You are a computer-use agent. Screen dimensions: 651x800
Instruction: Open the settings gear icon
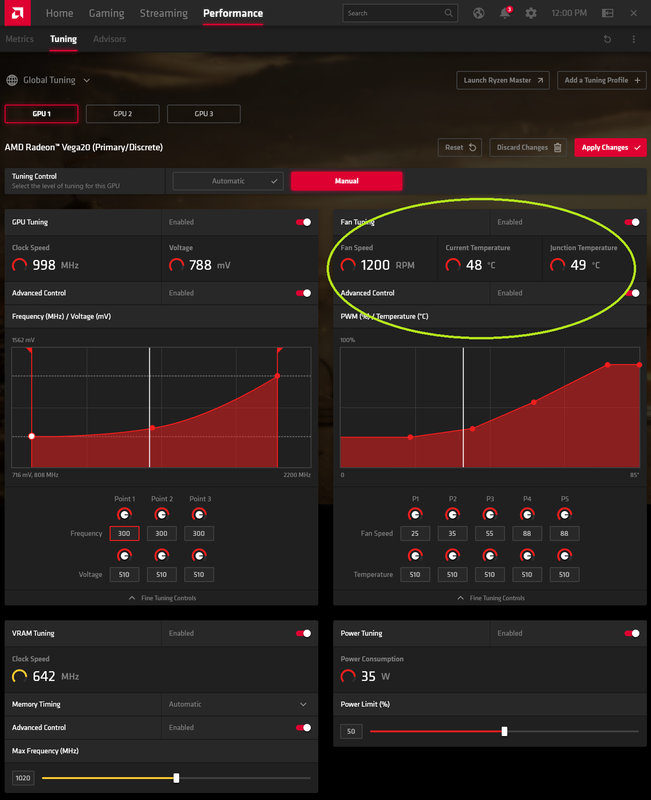[531, 13]
